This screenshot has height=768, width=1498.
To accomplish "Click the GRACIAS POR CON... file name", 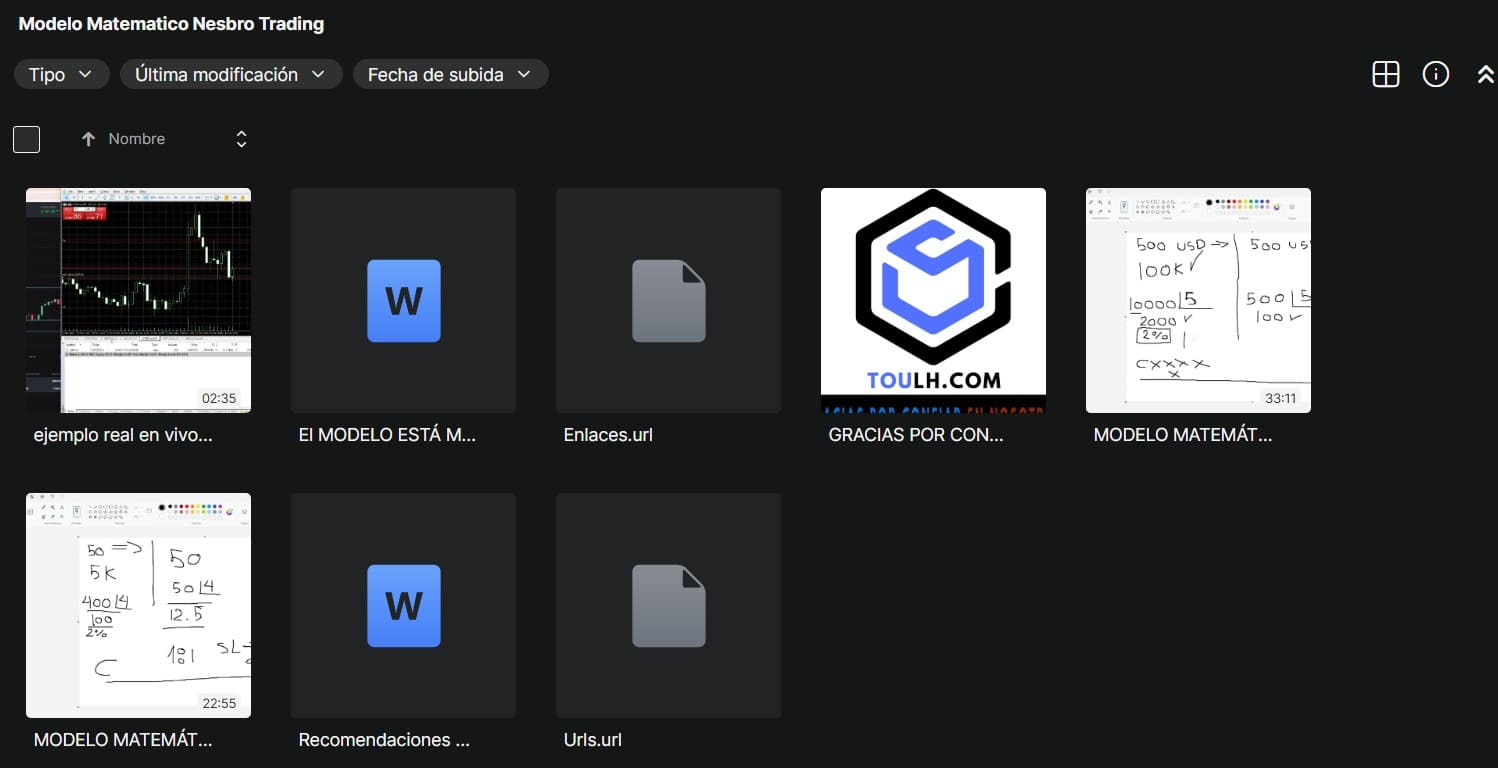I will coord(915,435).
